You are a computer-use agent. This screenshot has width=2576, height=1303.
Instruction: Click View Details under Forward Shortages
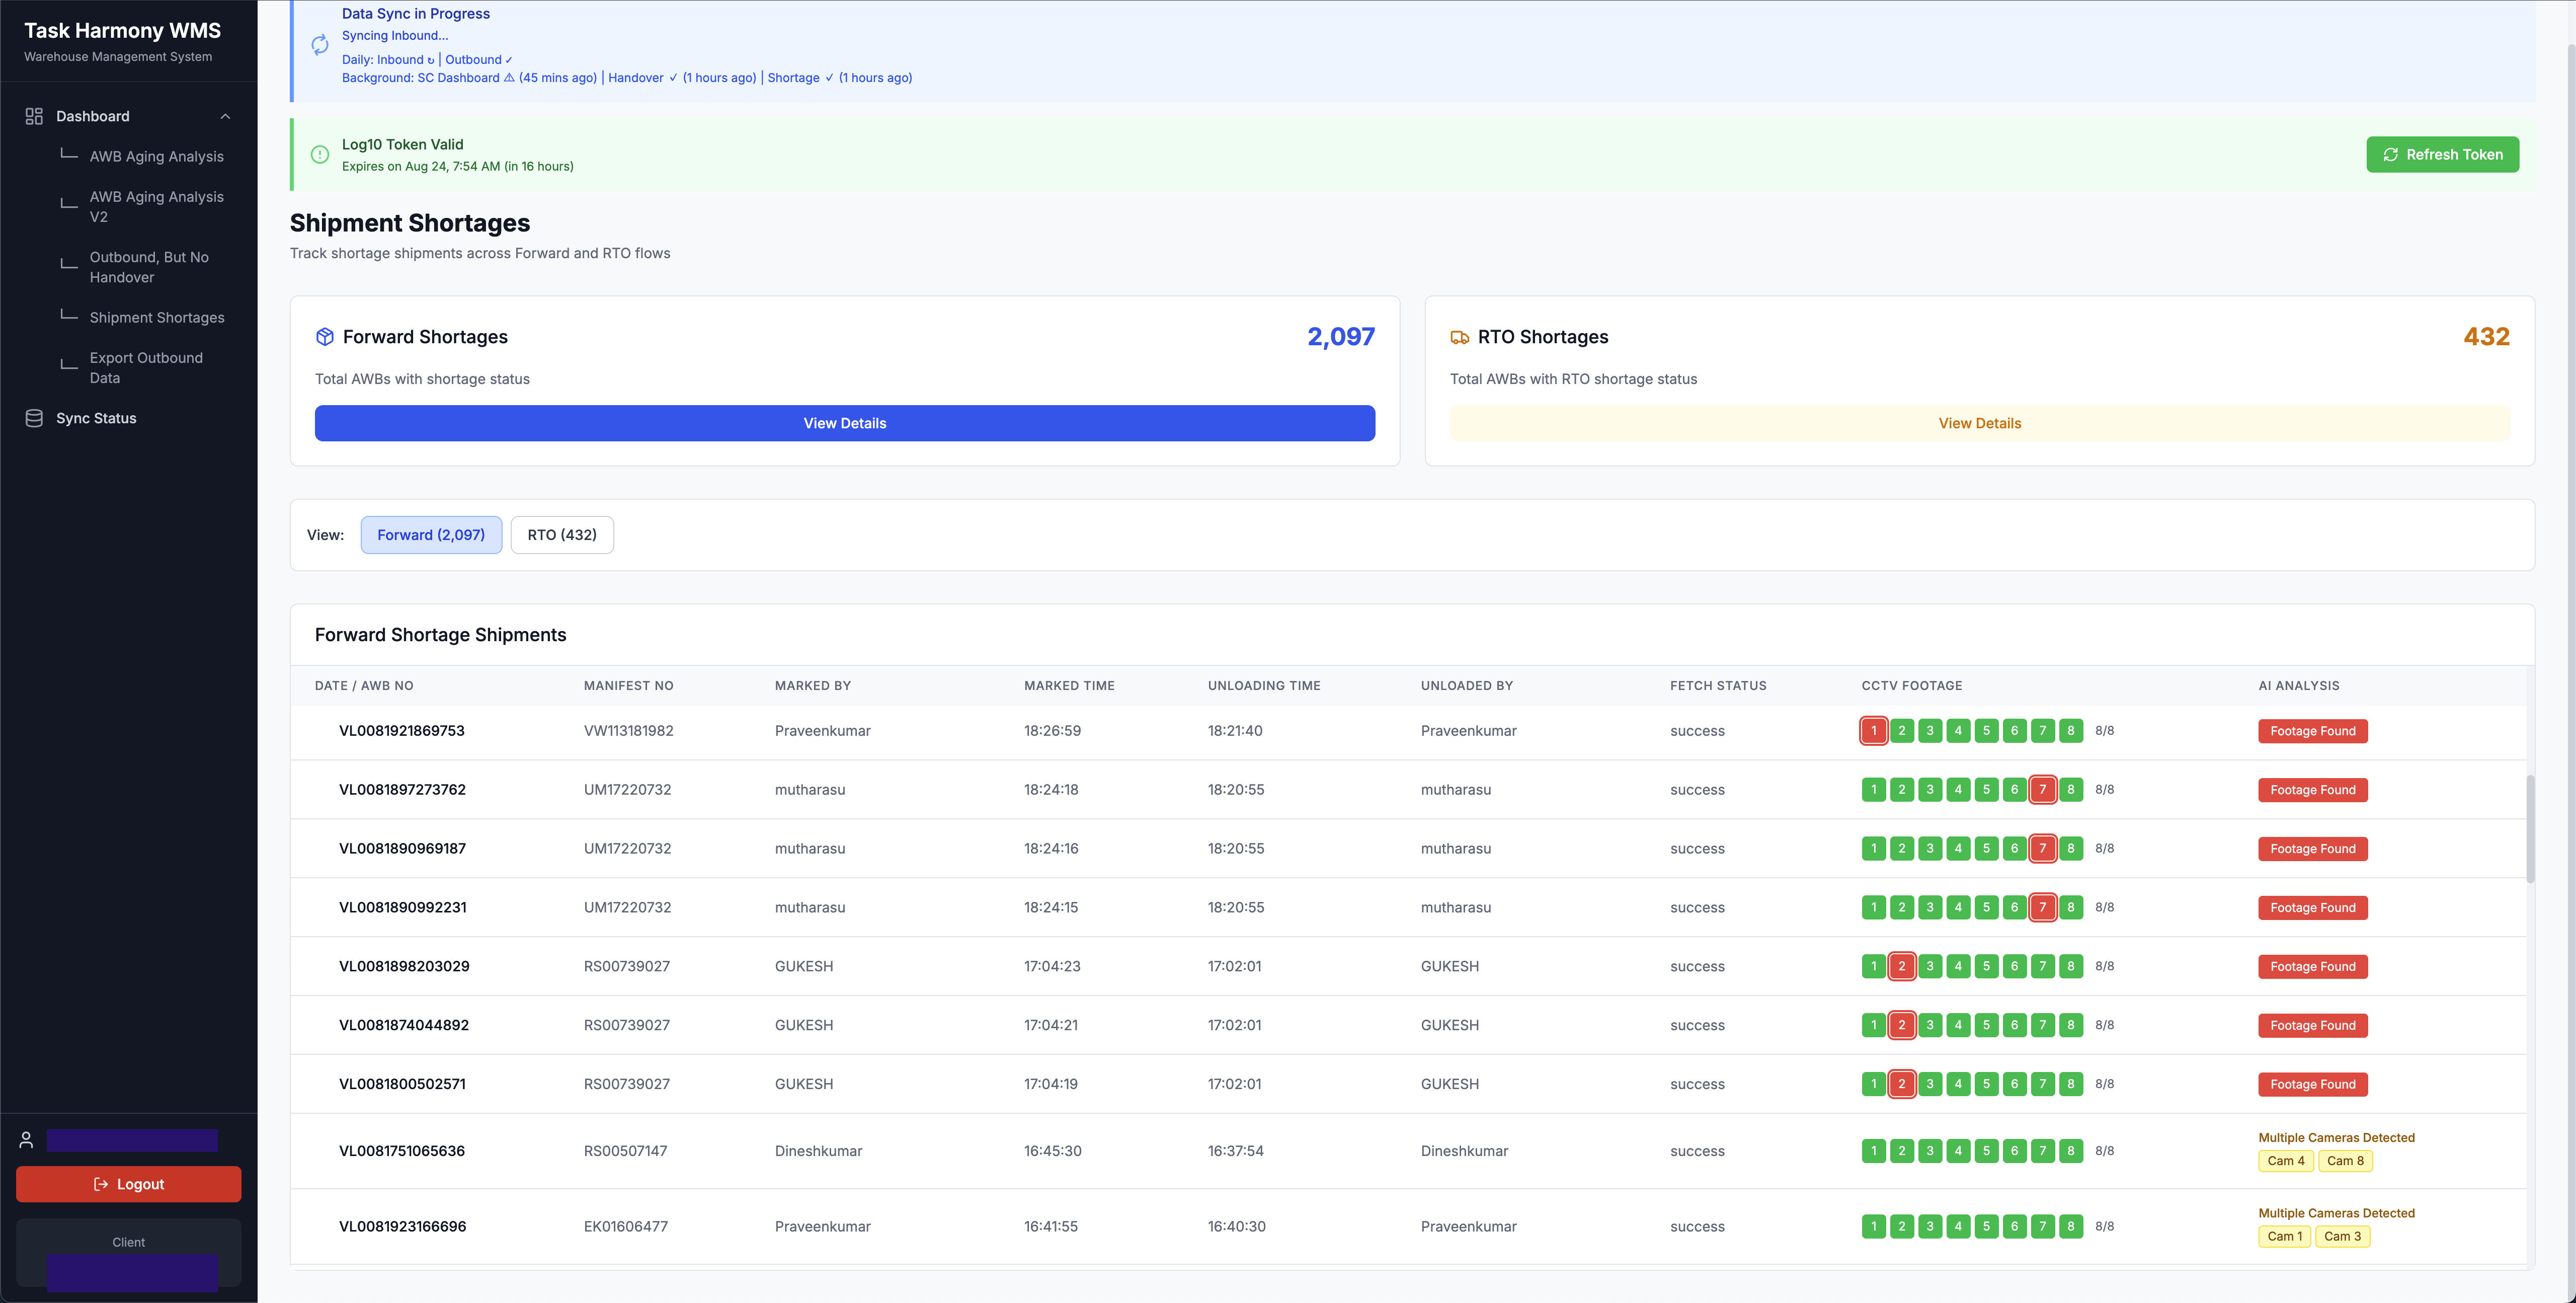(x=844, y=423)
